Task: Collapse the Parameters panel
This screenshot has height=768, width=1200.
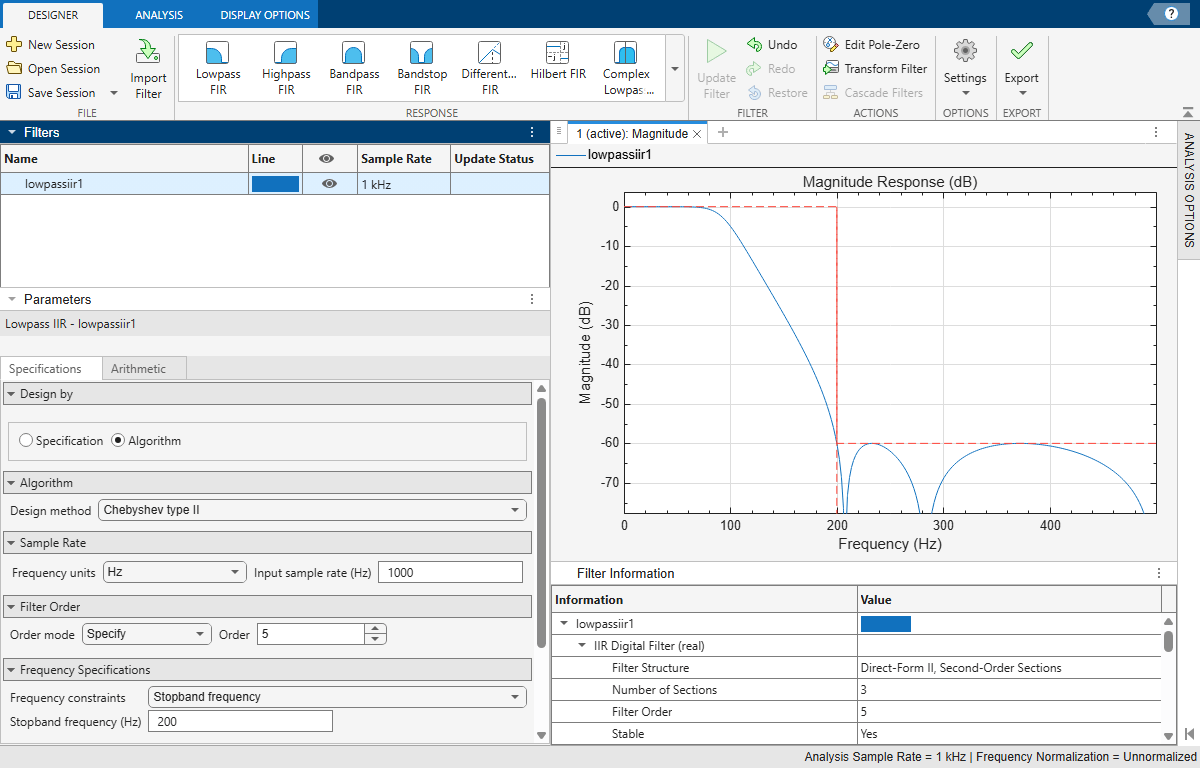Action: (x=11, y=299)
